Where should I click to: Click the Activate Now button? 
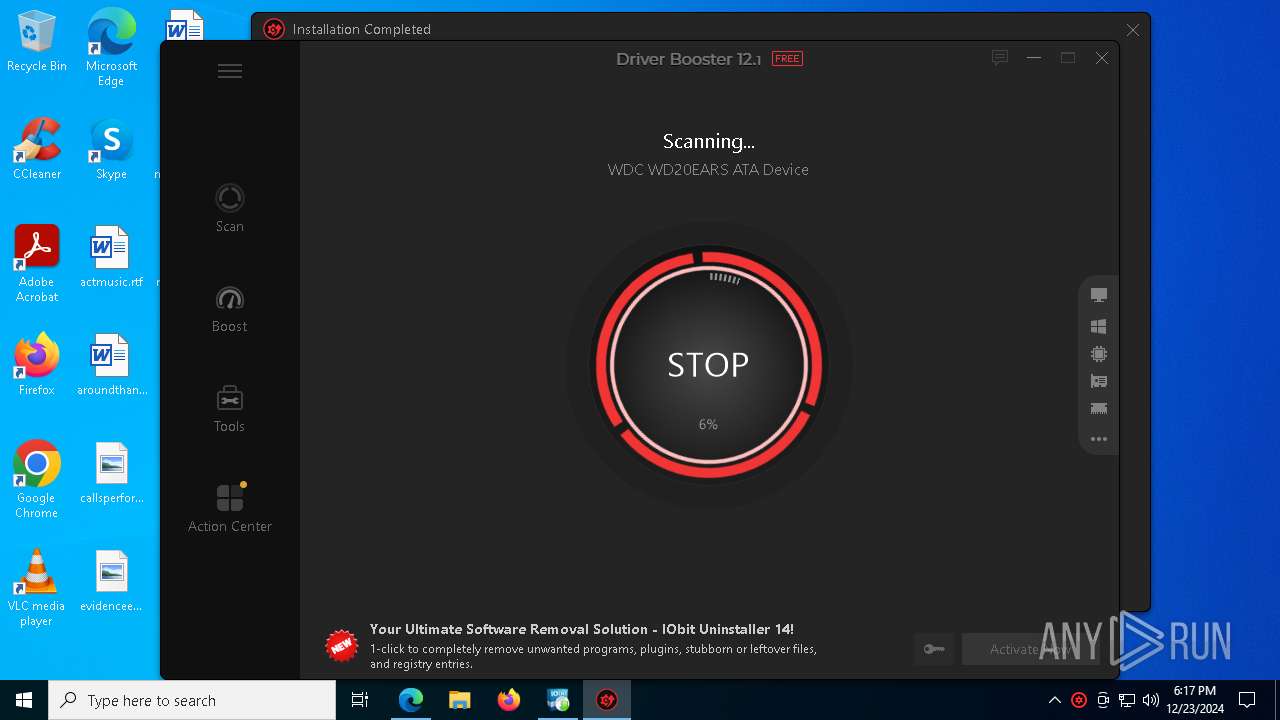point(1031,649)
